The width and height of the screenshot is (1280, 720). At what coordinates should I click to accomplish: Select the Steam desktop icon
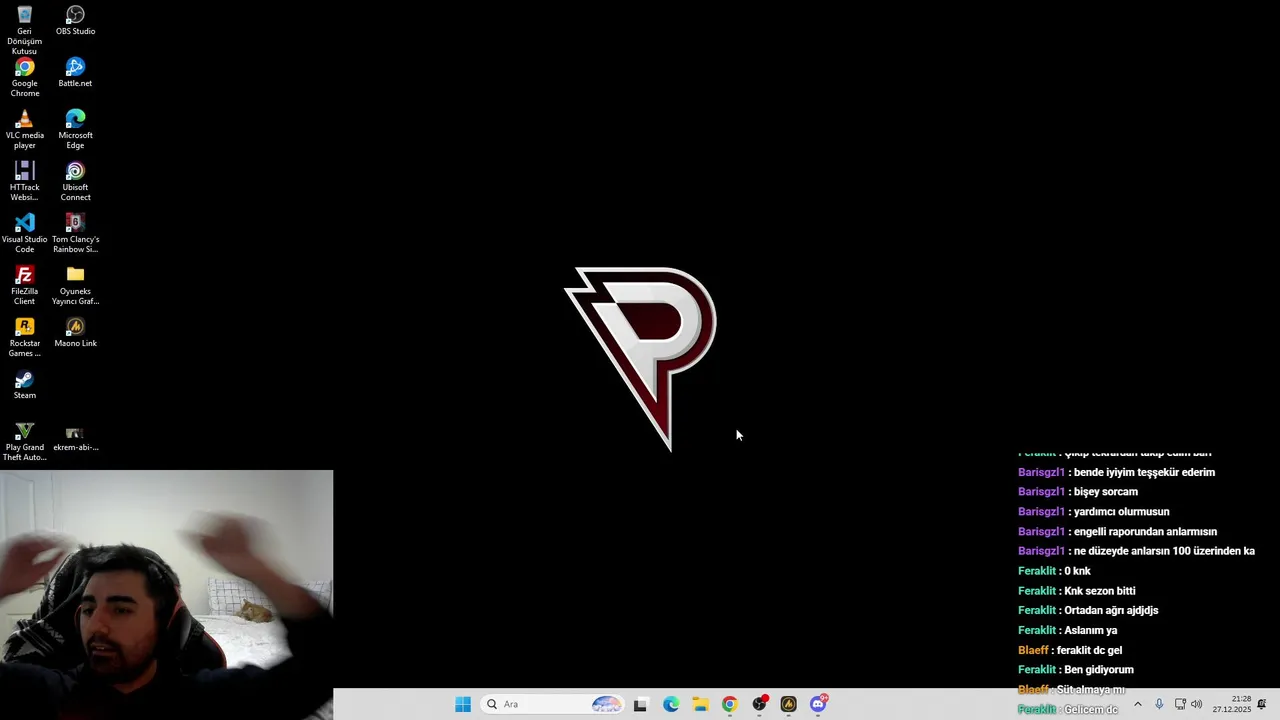point(24,385)
